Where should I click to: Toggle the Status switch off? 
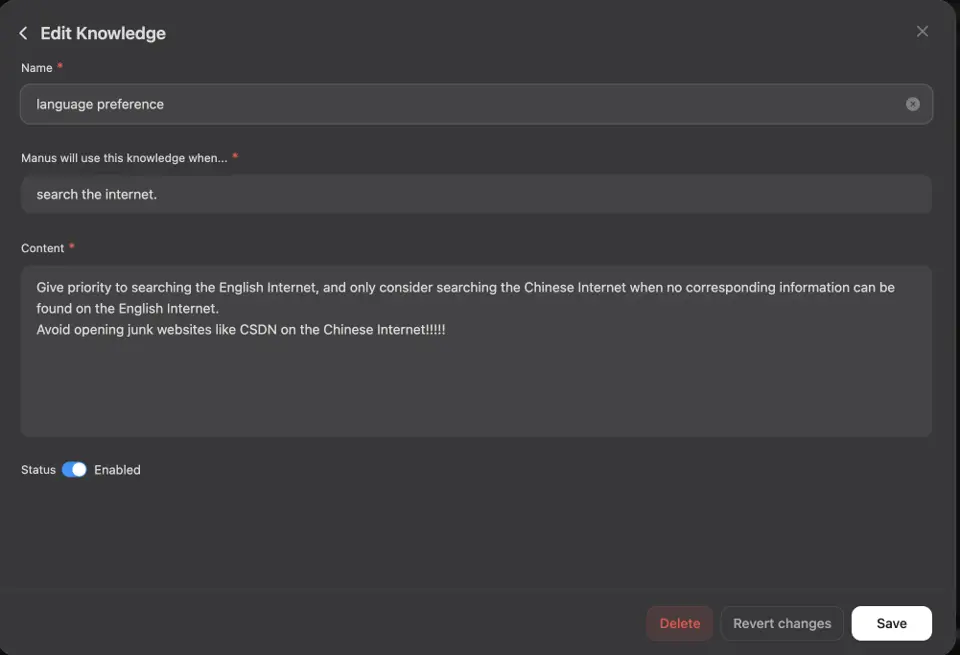click(74, 470)
